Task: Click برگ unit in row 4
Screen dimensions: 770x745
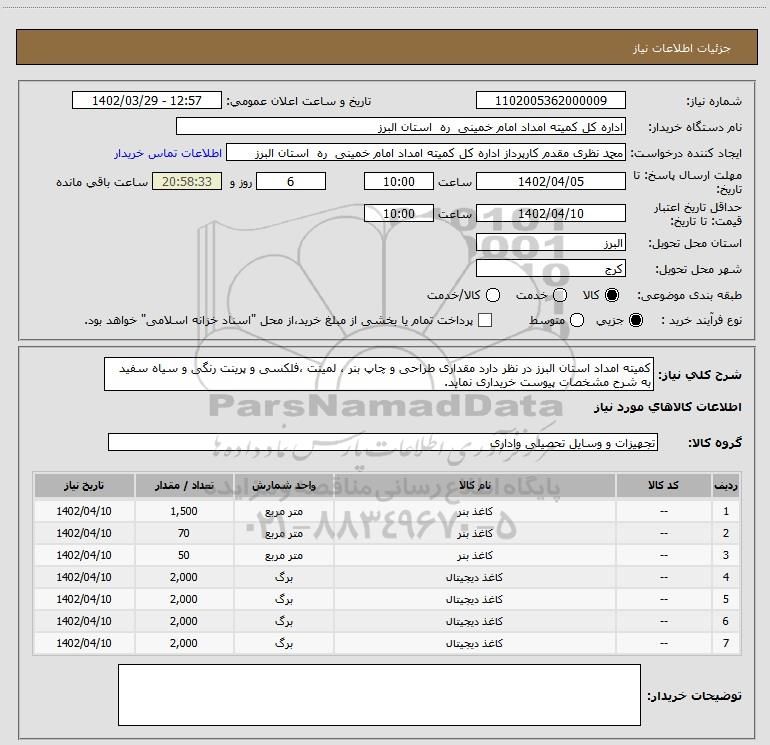Action: [x=284, y=578]
